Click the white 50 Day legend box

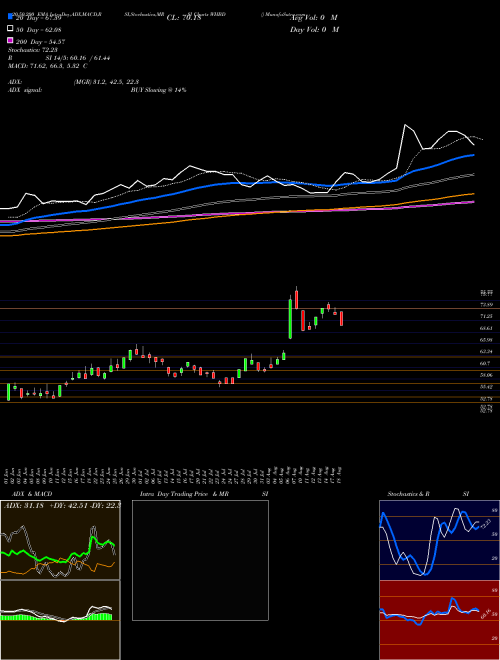[11, 29]
